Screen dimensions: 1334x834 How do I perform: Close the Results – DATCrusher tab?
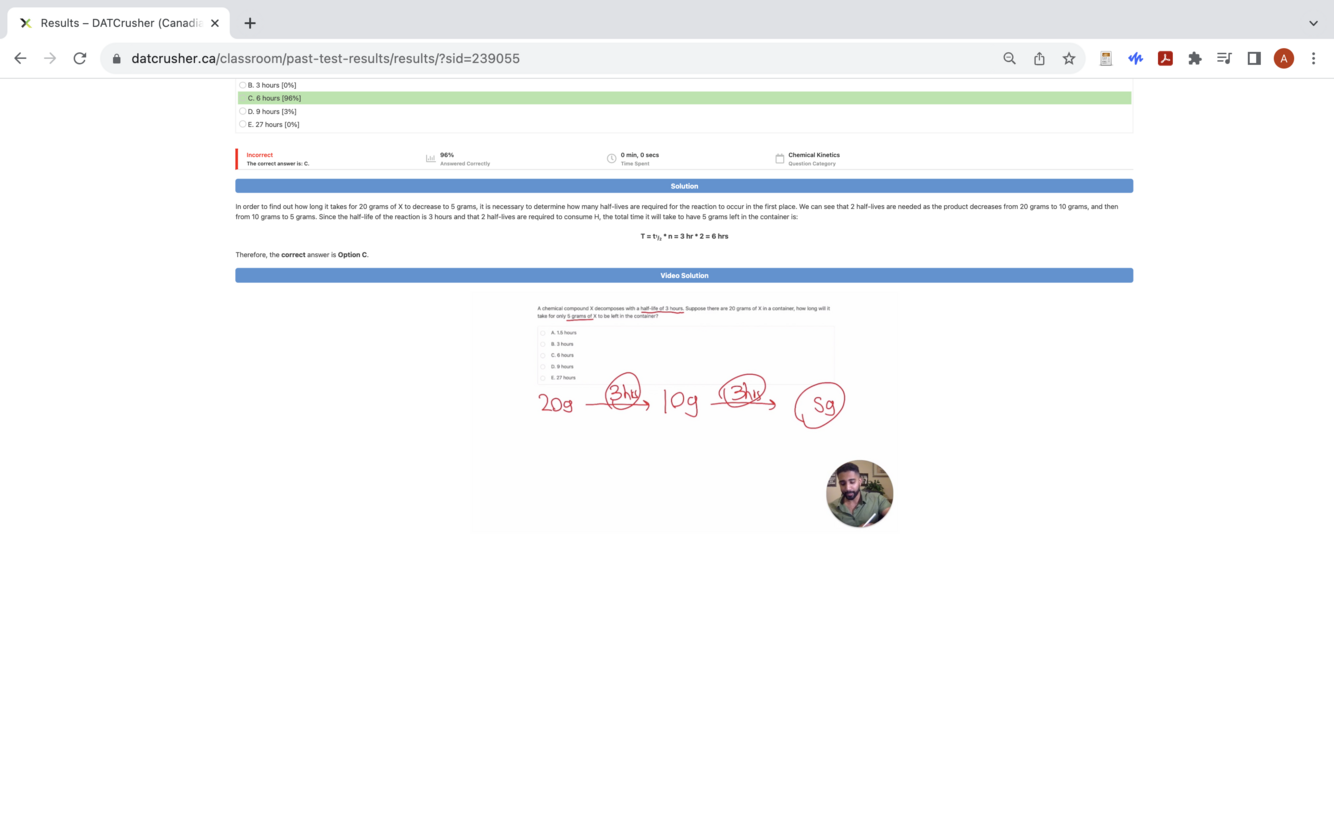(x=214, y=23)
